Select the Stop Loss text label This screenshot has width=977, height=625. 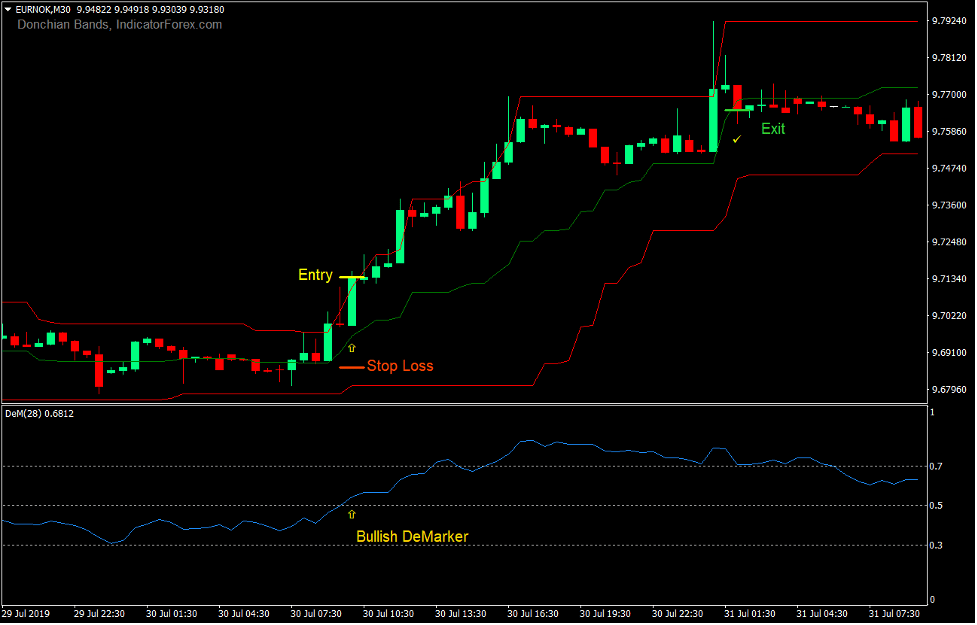(x=400, y=366)
